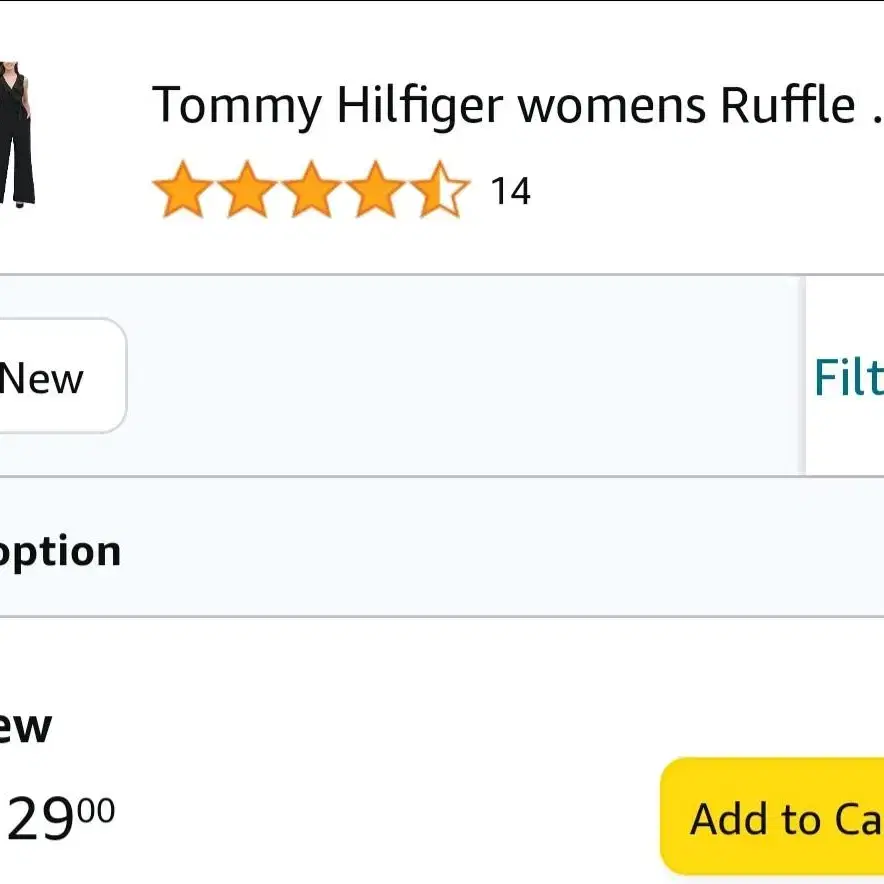Click the 29 dollar price amount
884x884 pixels.
[x=41, y=818]
